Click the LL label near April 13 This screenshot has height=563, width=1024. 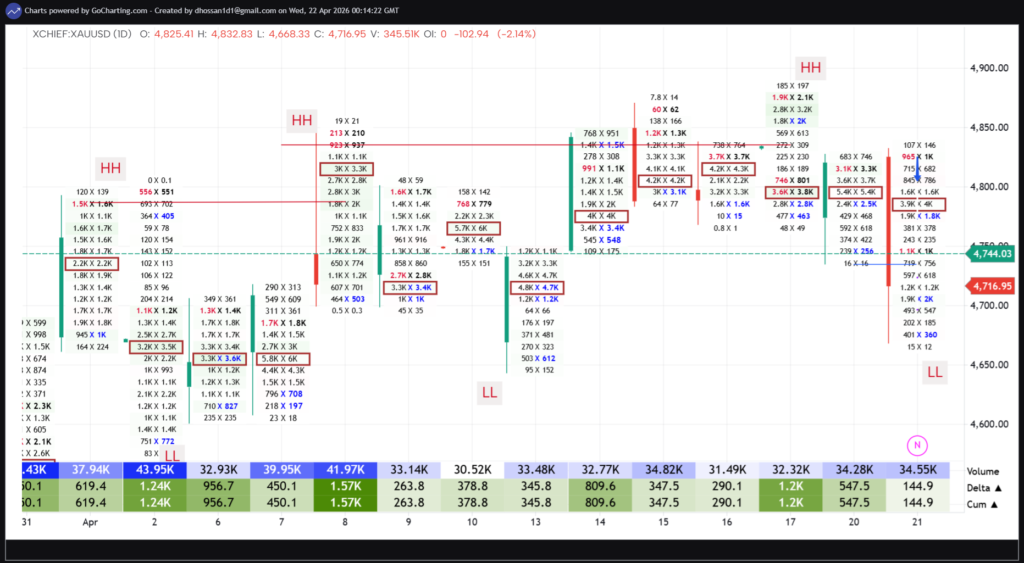[x=489, y=390]
